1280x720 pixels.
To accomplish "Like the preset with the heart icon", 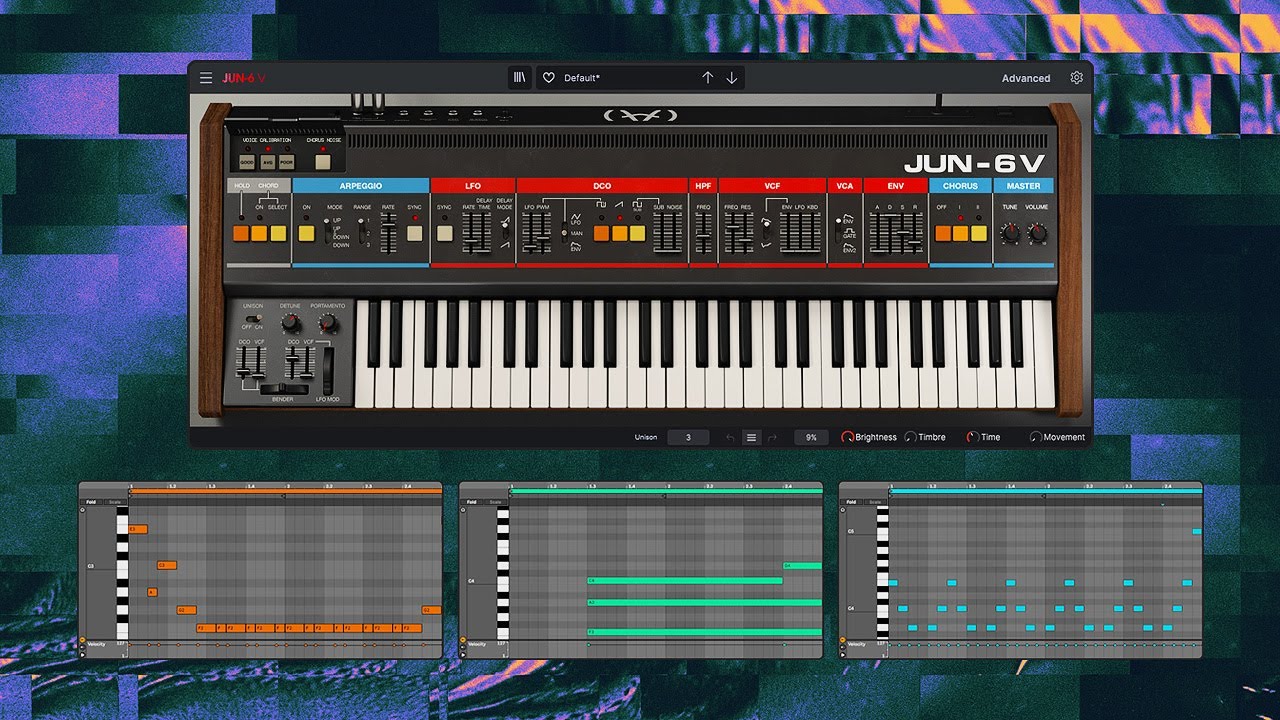I will coord(548,78).
